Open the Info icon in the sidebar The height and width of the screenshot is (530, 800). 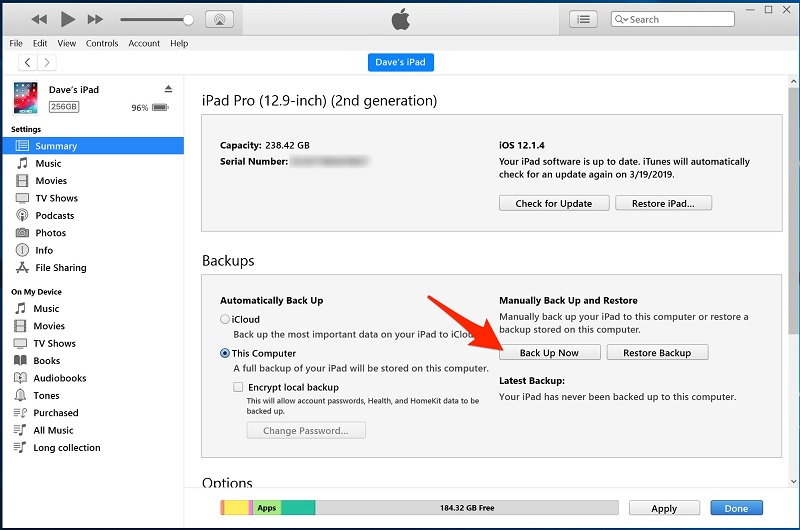(22, 250)
